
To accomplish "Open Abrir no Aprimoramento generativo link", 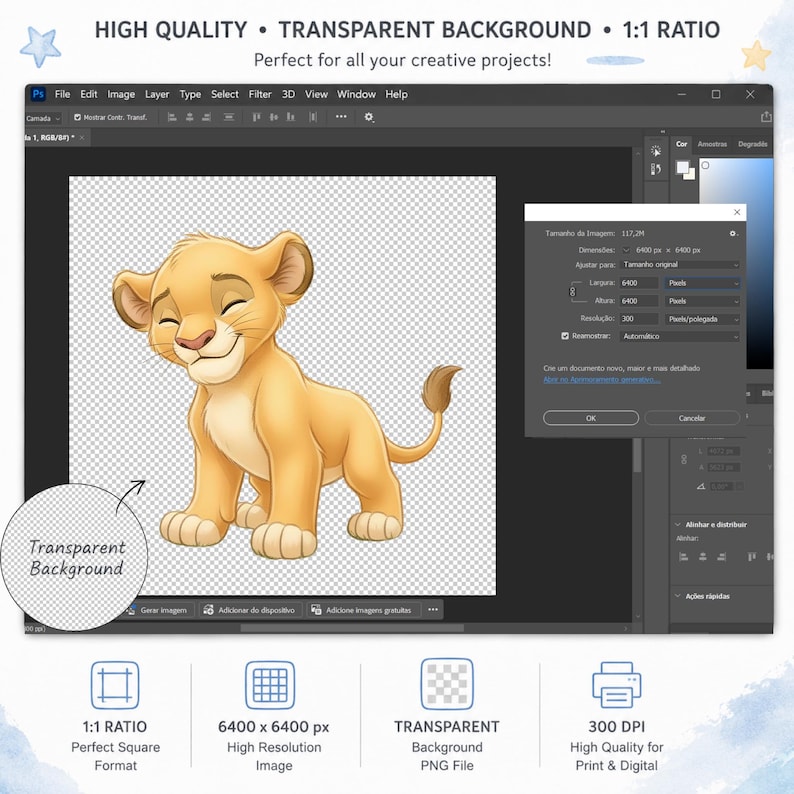I will pyautogui.click(x=602, y=379).
